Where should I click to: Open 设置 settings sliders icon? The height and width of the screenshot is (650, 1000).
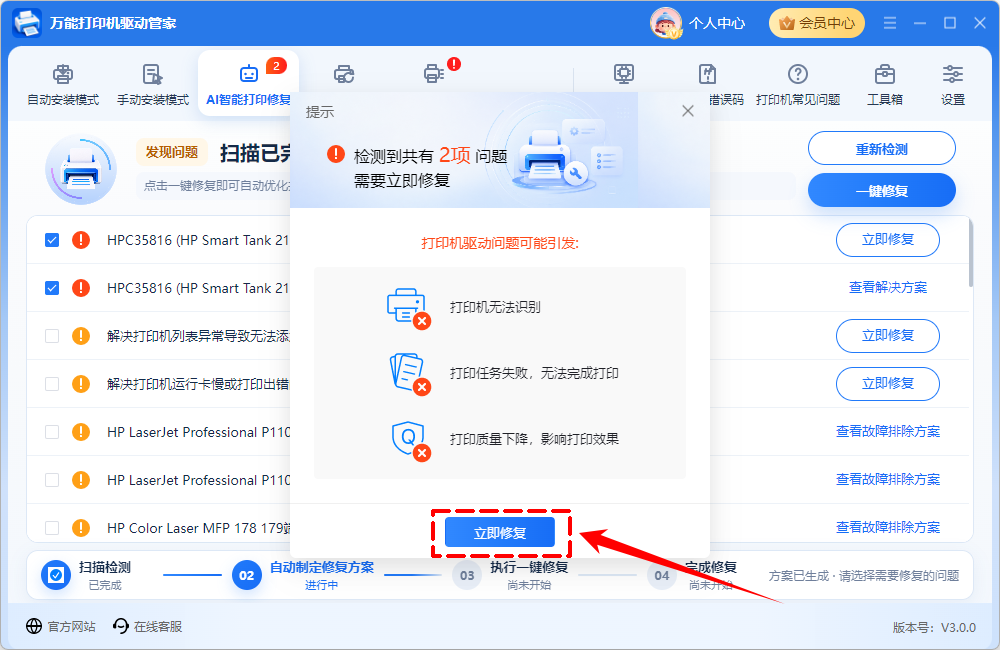[953, 84]
